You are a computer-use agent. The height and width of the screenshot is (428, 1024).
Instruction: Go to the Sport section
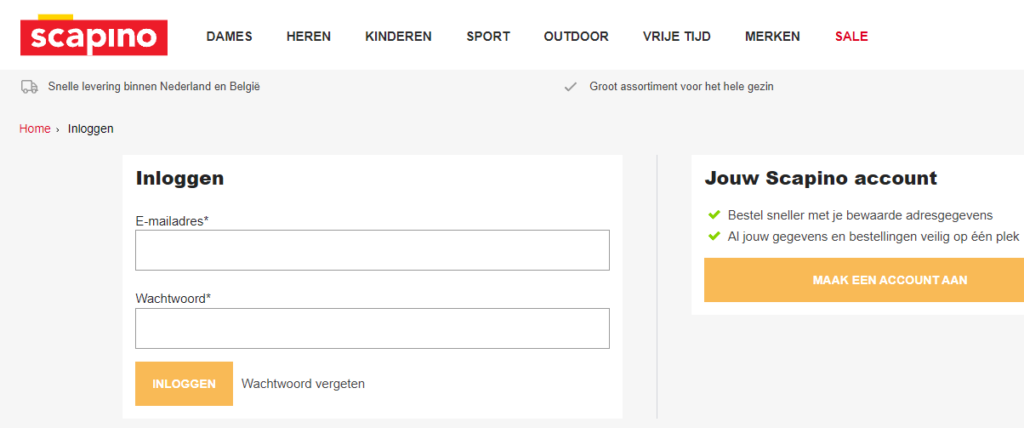click(488, 37)
